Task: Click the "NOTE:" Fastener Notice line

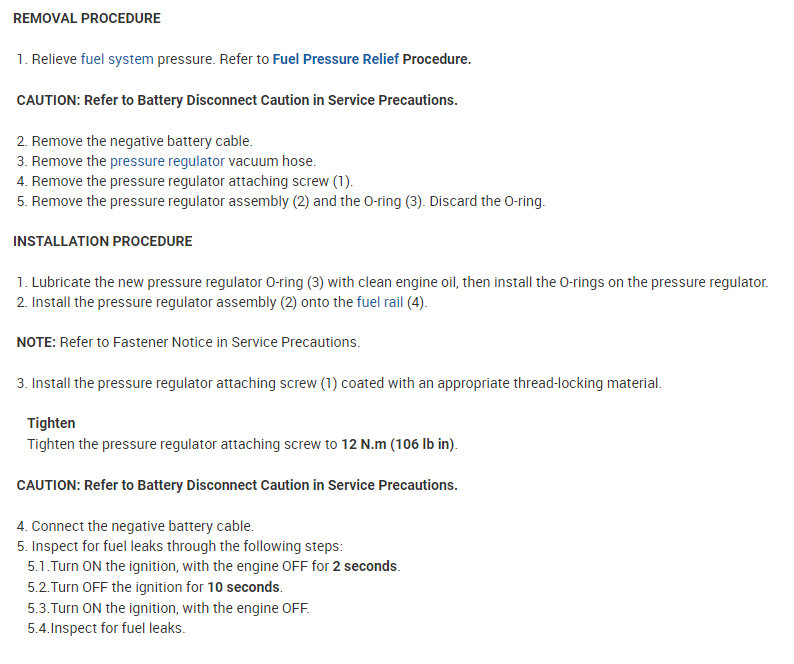Action: pyautogui.click(x=188, y=342)
